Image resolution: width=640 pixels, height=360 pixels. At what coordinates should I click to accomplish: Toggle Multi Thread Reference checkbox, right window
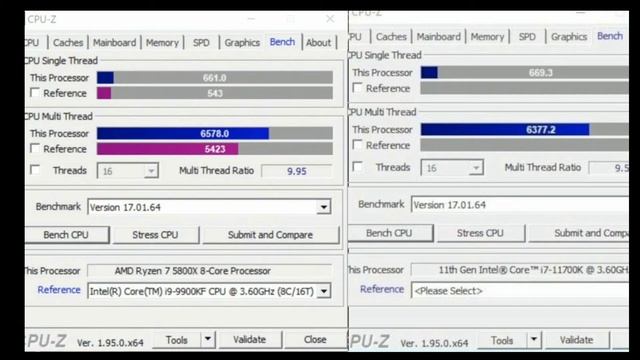pos(358,145)
